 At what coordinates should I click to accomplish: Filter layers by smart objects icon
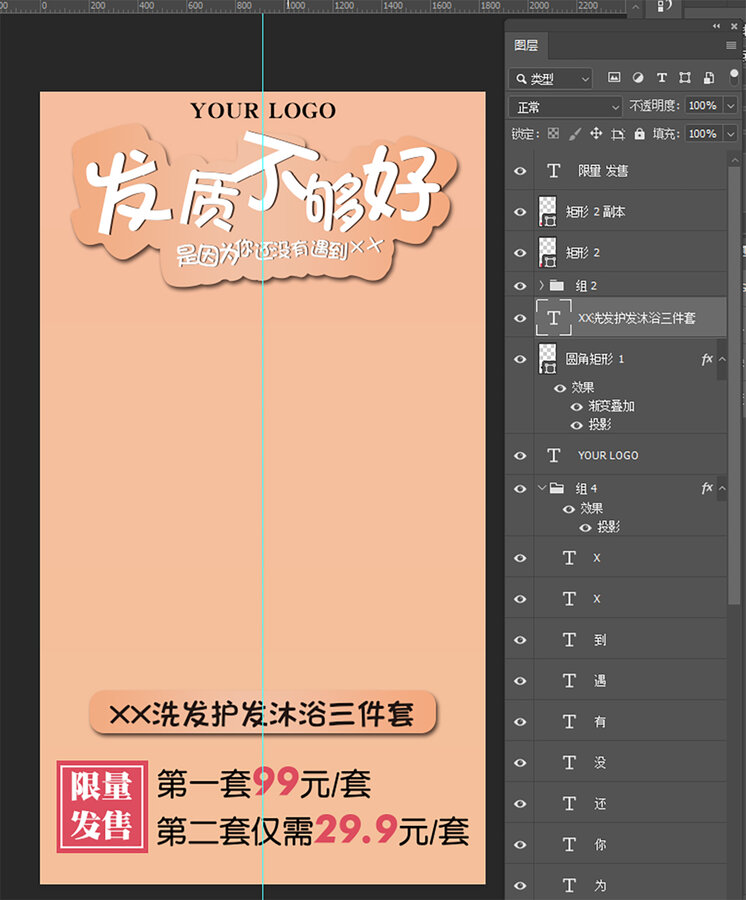point(709,77)
